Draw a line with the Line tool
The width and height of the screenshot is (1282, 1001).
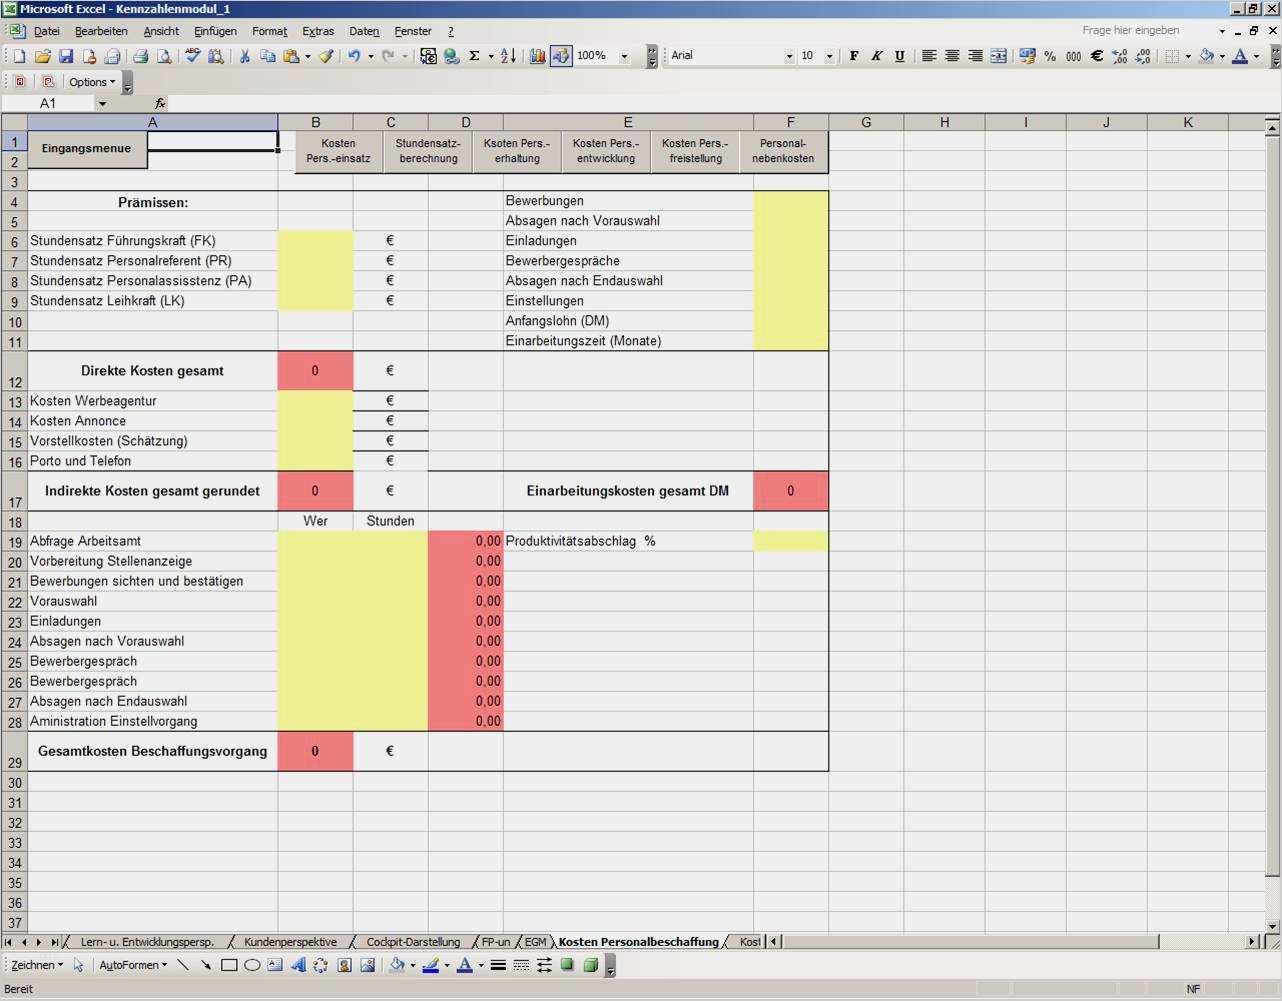pyautogui.click(x=182, y=966)
